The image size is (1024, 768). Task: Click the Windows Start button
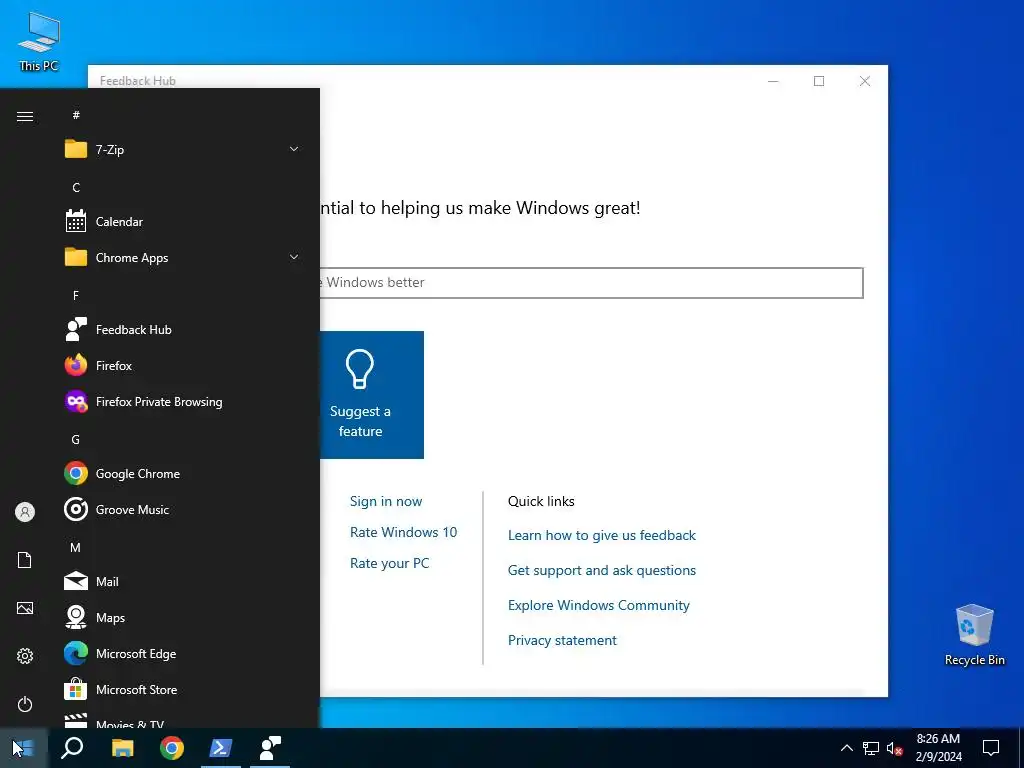coord(24,748)
